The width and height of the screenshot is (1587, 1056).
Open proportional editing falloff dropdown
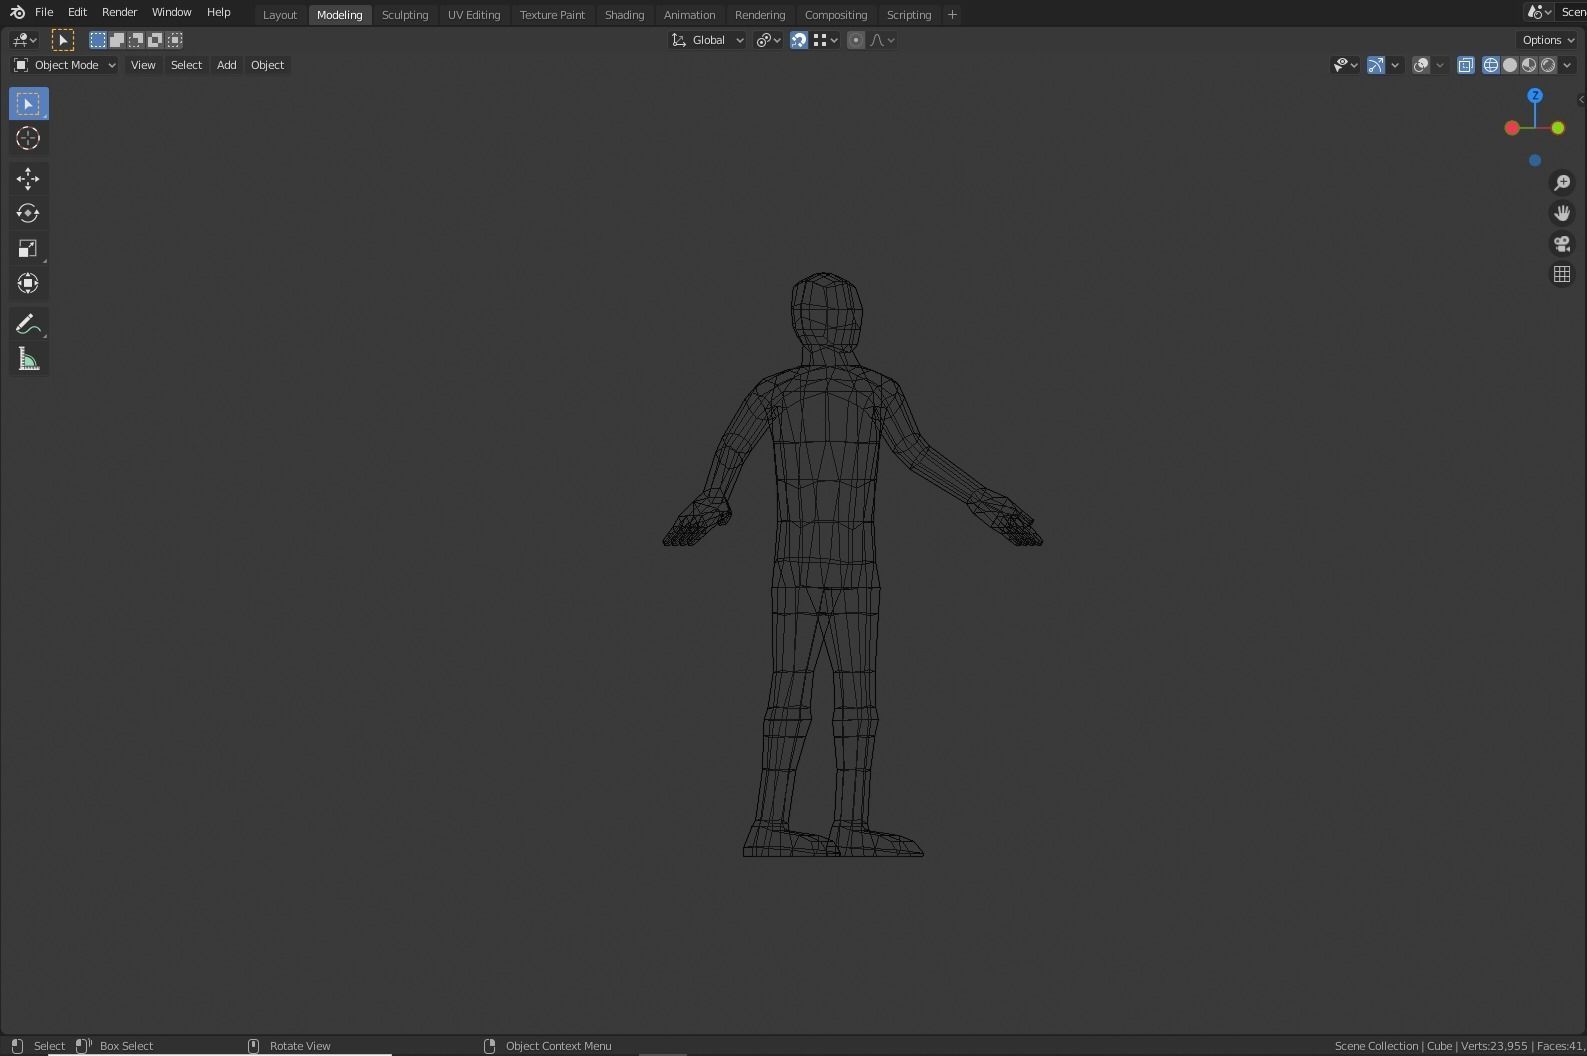point(882,40)
